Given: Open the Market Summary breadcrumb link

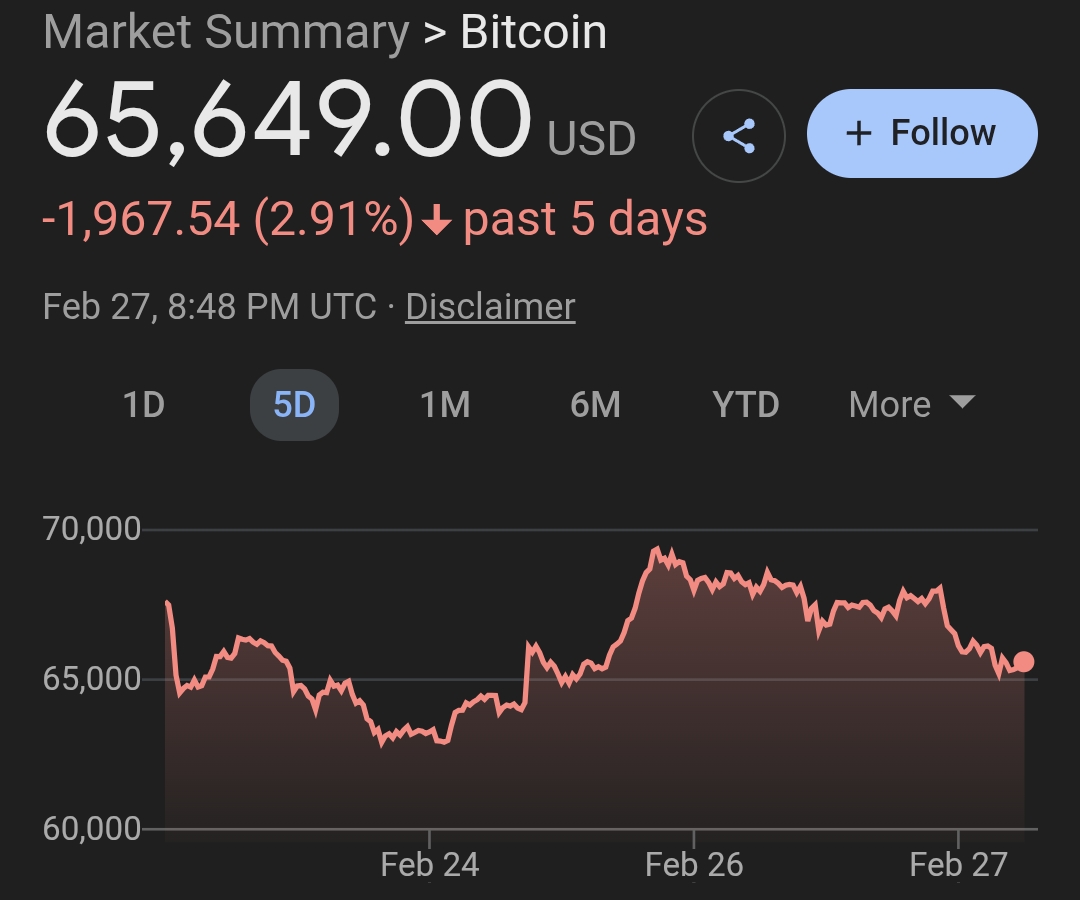Looking at the screenshot, I should [x=226, y=32].
